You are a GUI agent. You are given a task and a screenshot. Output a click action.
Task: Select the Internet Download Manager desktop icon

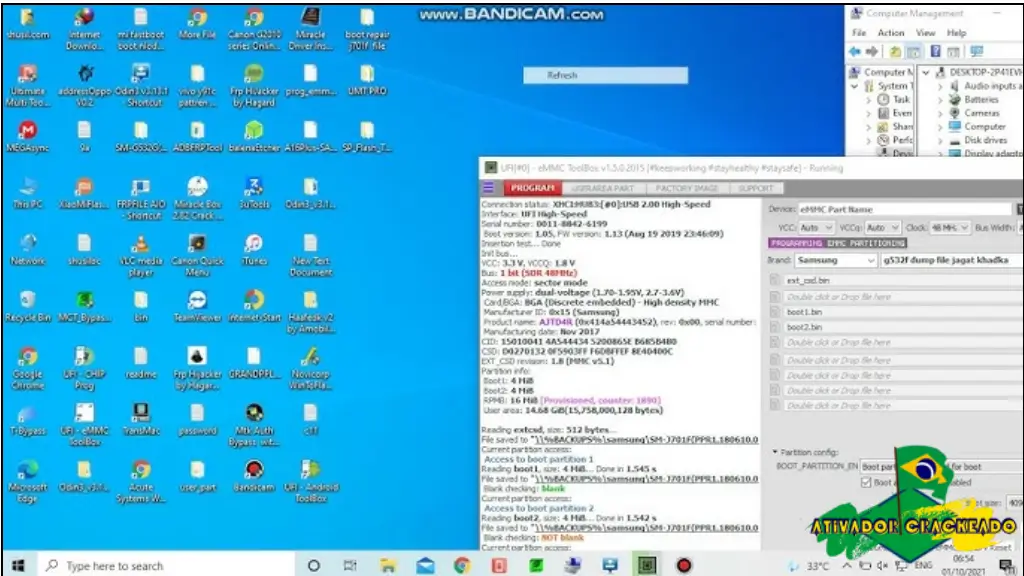pyautogui.click(x=84, y=29)
